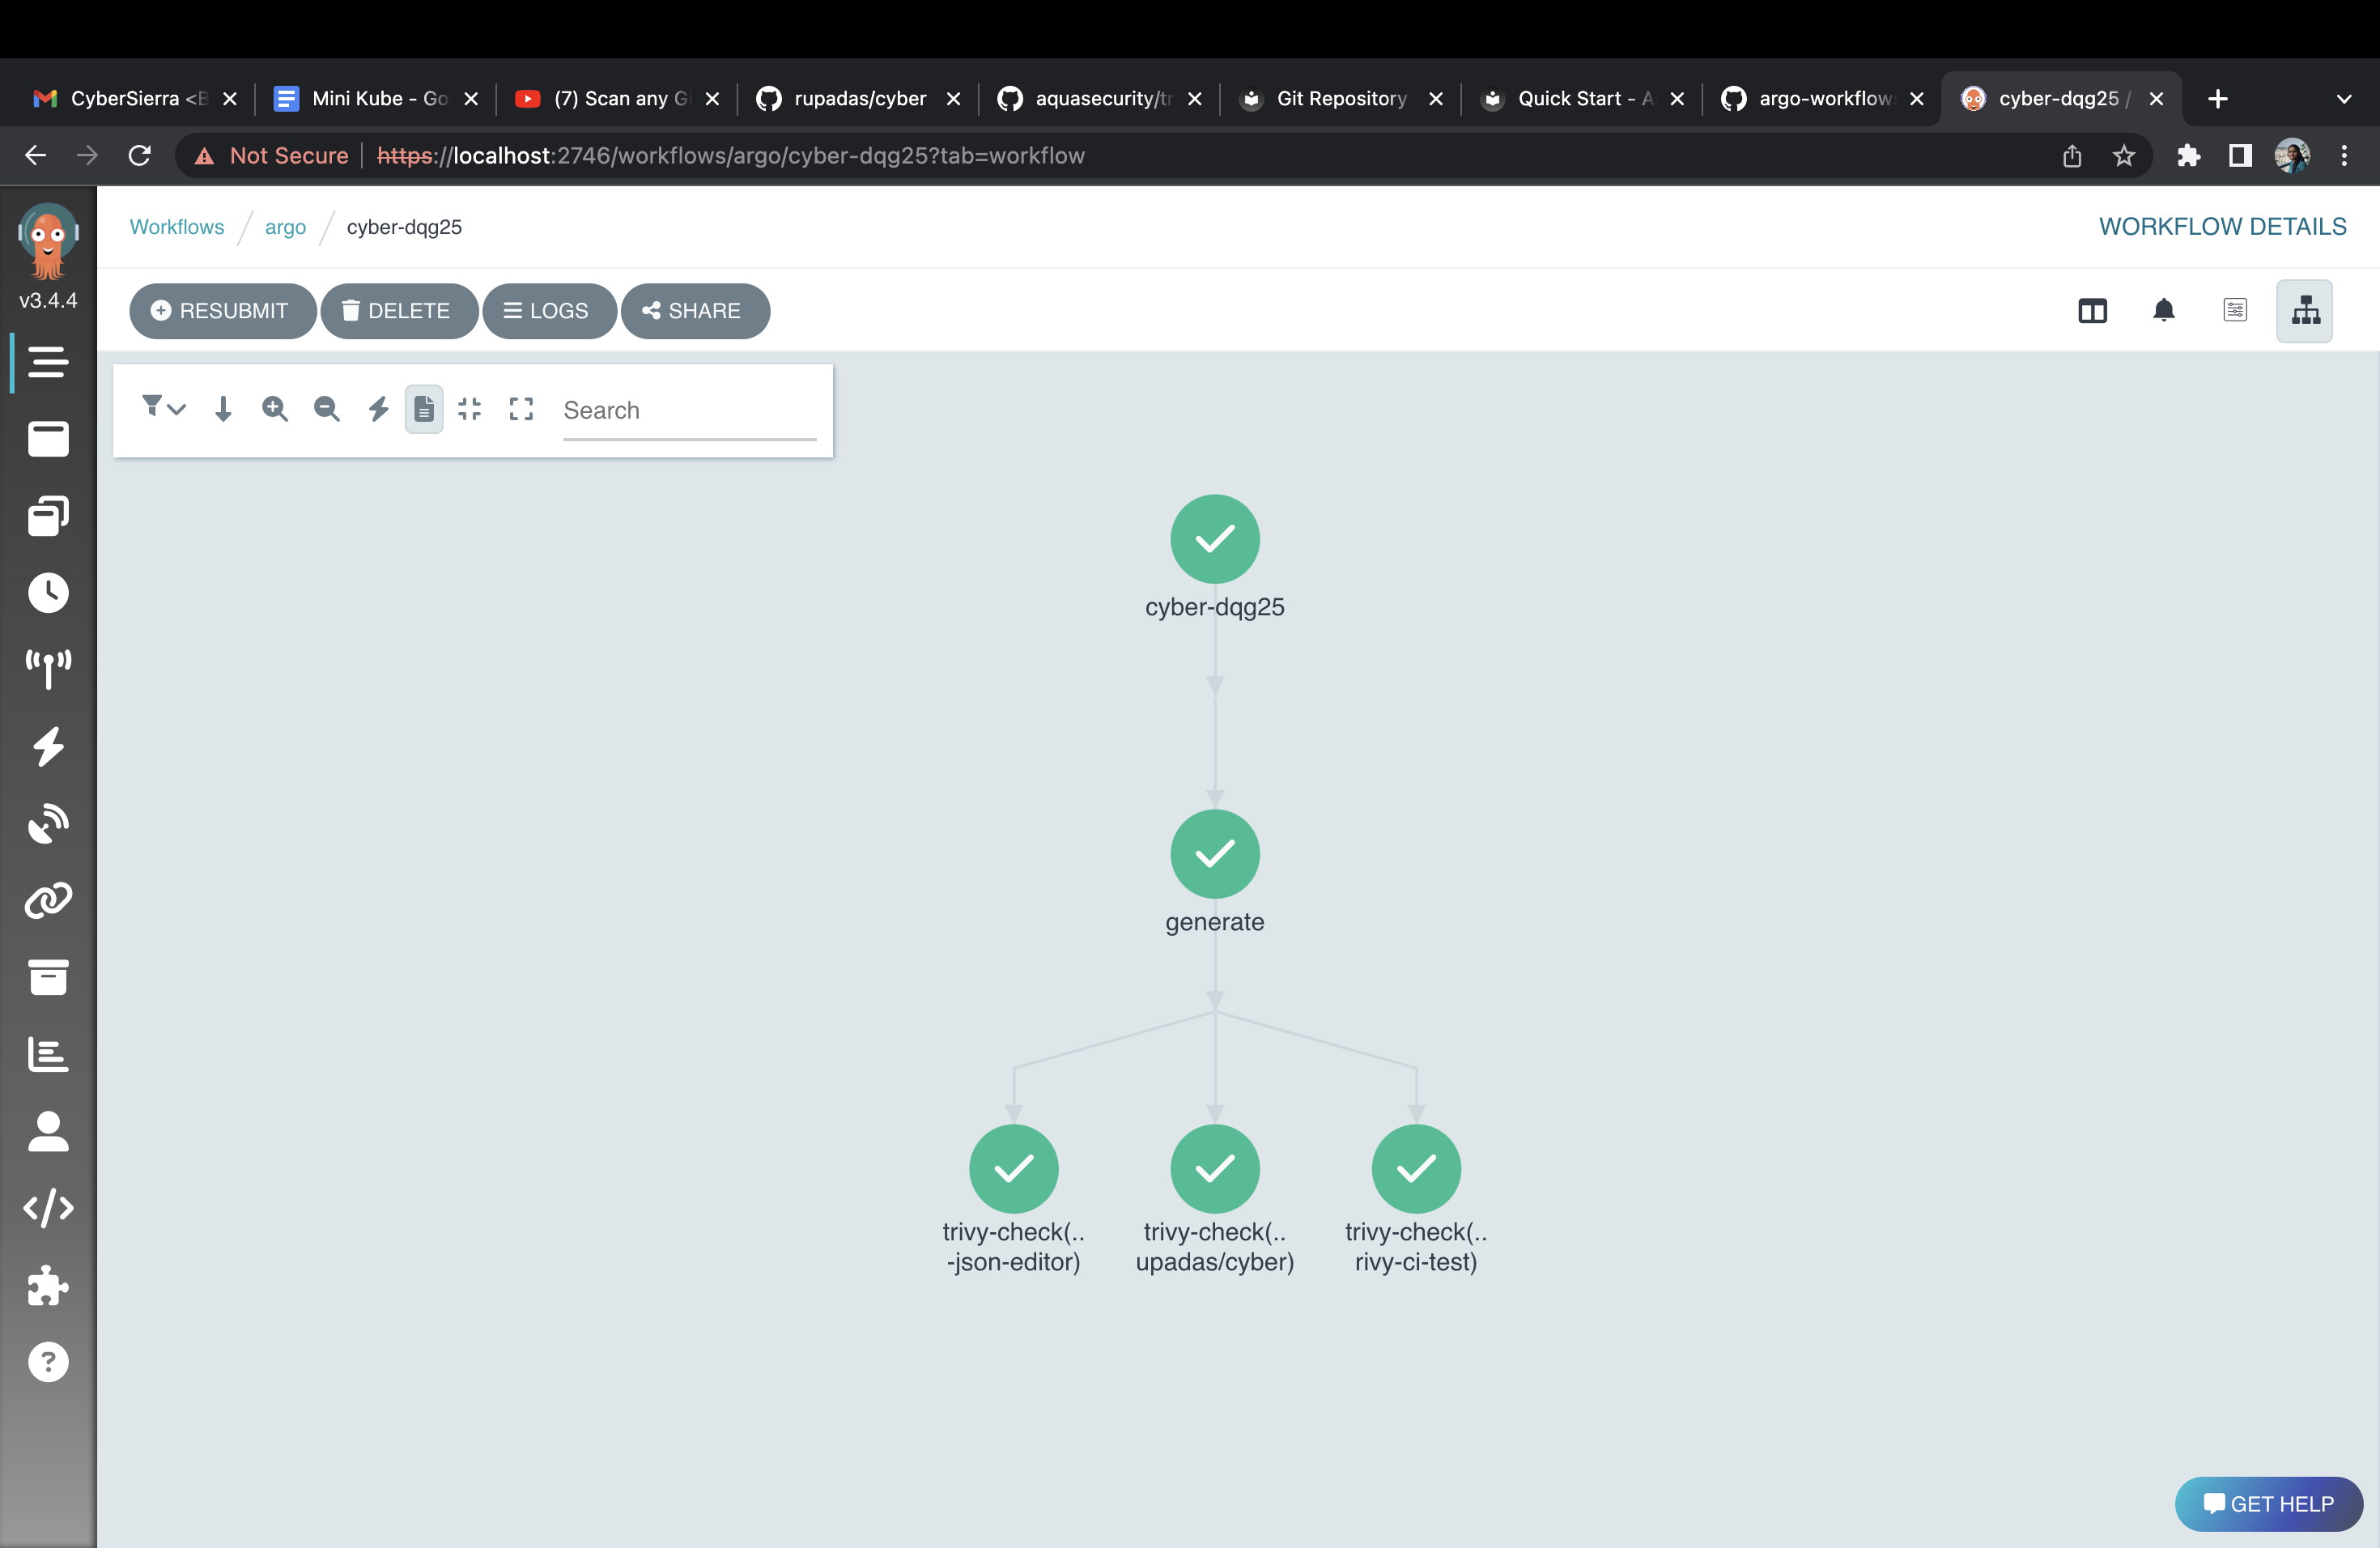Click the zoom in magnifier icon

pos(274,409)
